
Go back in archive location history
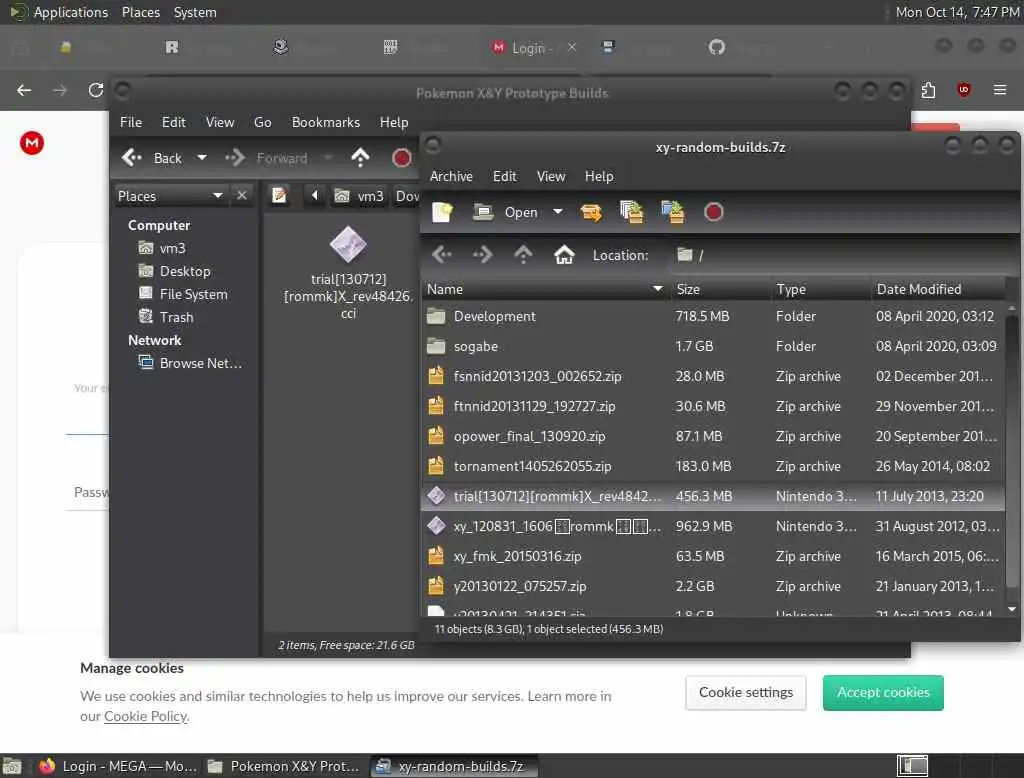[x=442, y=255]
